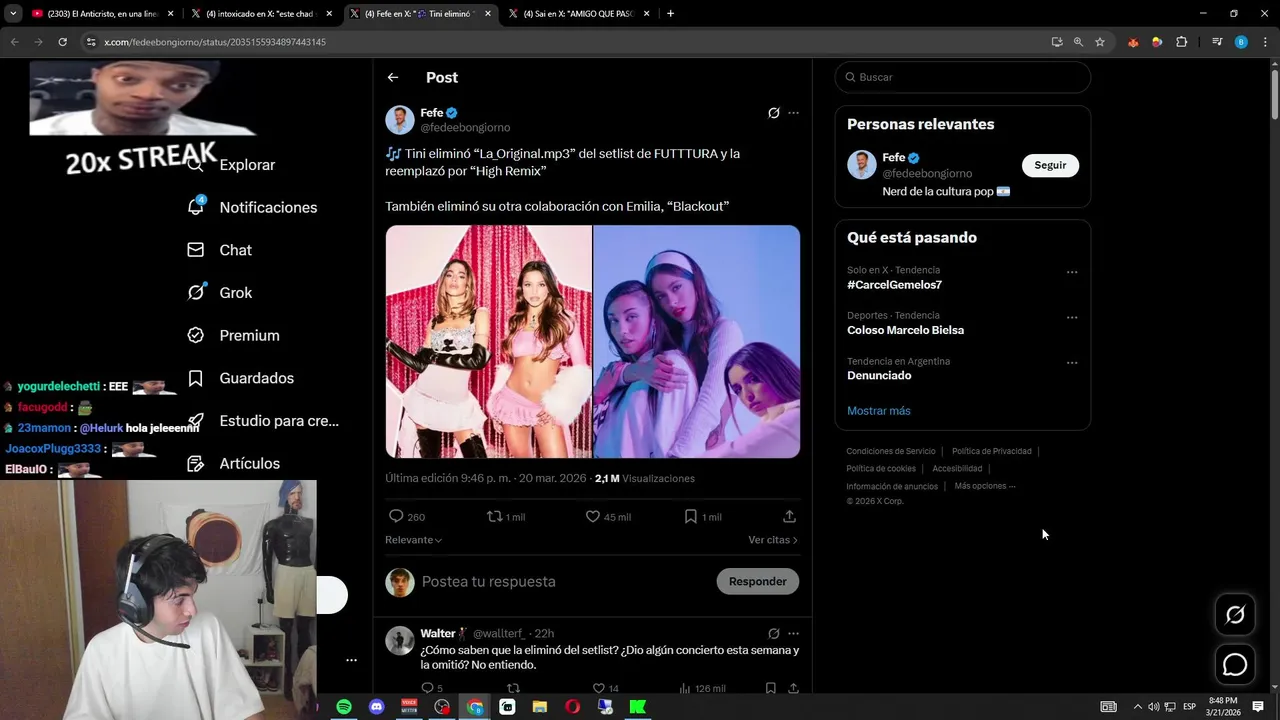1280x720 pixels.
Task: Expand Más opciones in the footer
Action: point(984,486)
